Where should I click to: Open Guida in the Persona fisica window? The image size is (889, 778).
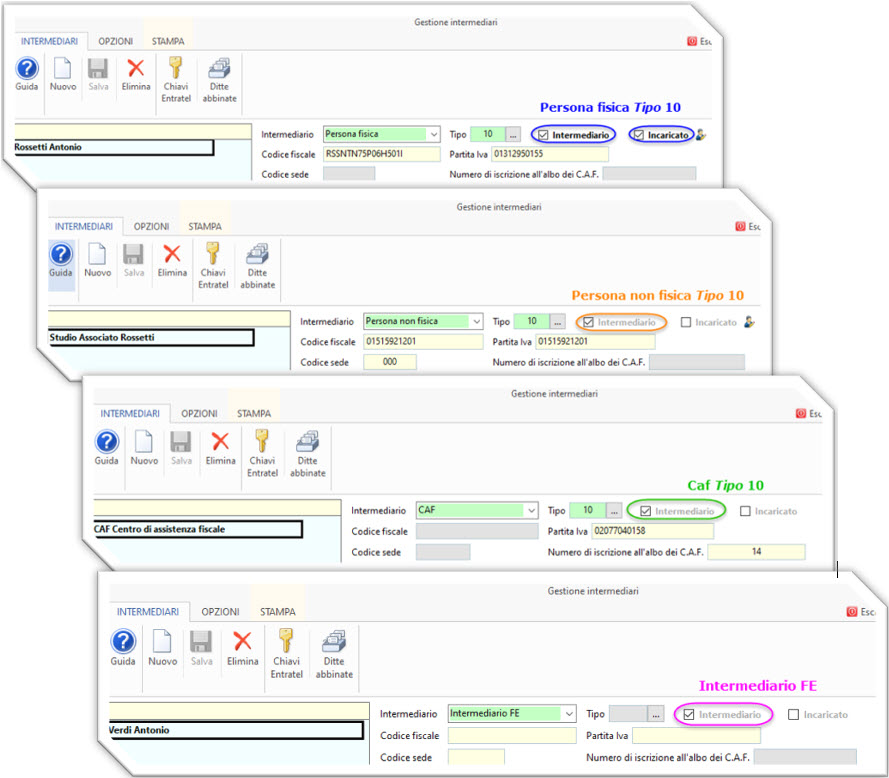27,74
